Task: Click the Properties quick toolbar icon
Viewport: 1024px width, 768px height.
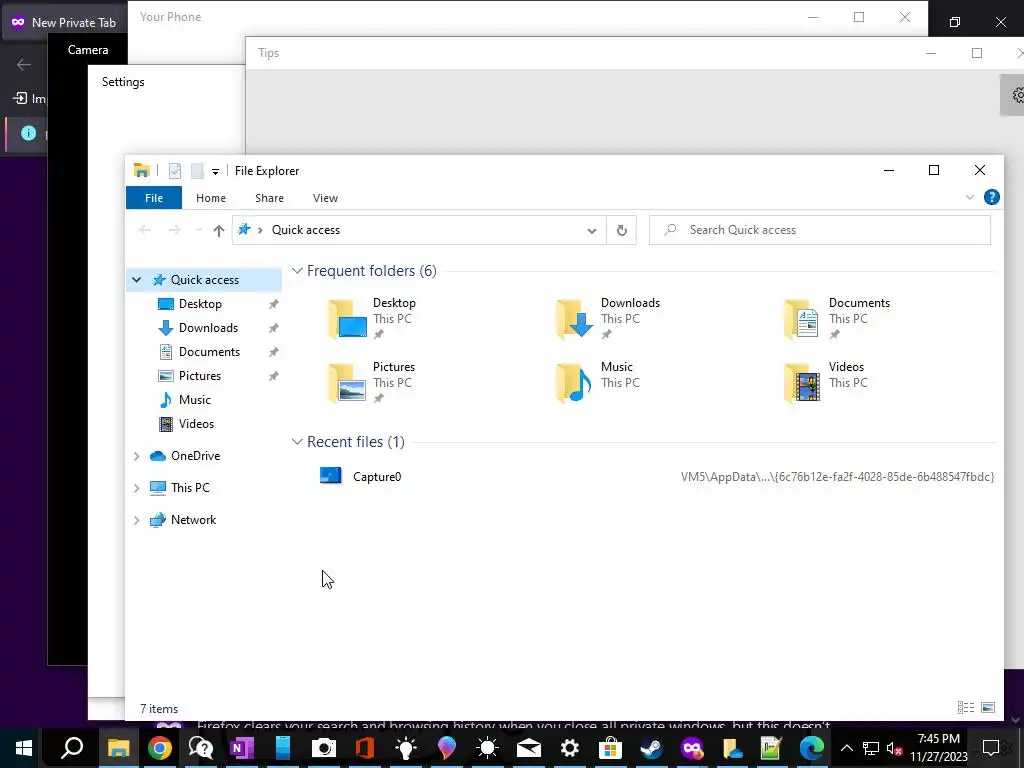Action: pyautogui.click(x=174, y=171)
